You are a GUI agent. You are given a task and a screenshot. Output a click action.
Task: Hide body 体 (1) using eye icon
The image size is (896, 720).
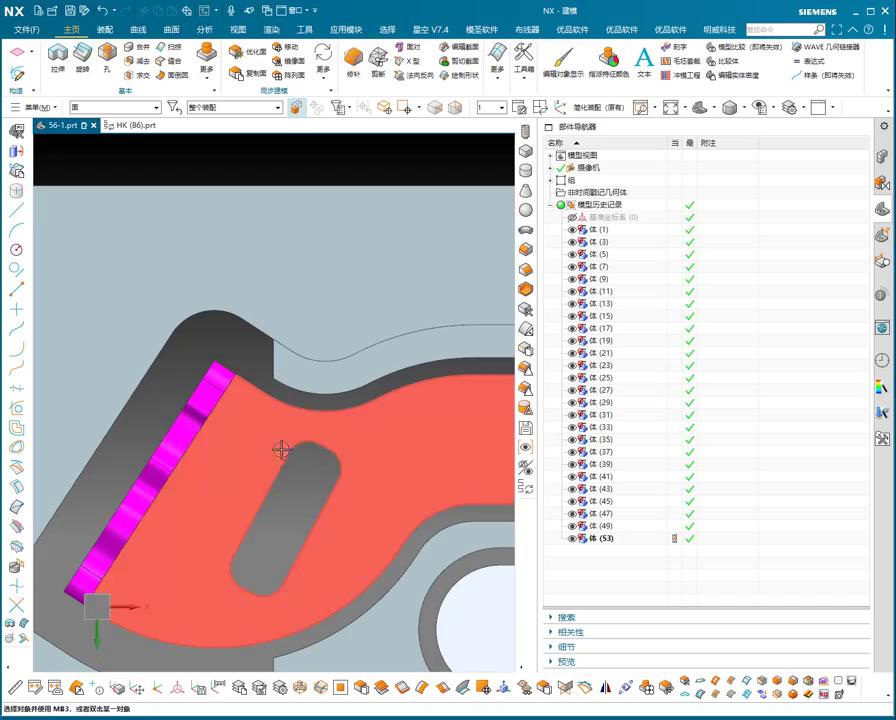[573, 230]
